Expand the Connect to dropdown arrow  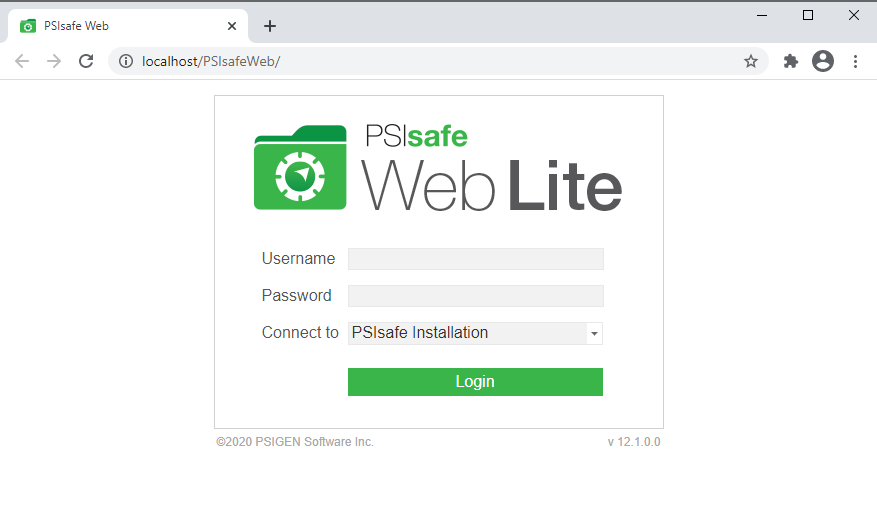594,333
